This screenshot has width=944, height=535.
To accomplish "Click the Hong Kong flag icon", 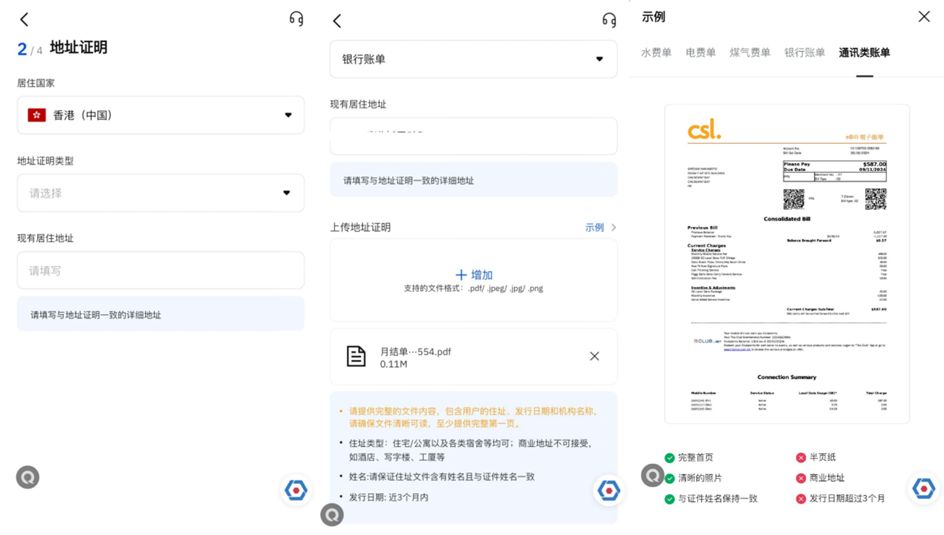I will [37, 115].
